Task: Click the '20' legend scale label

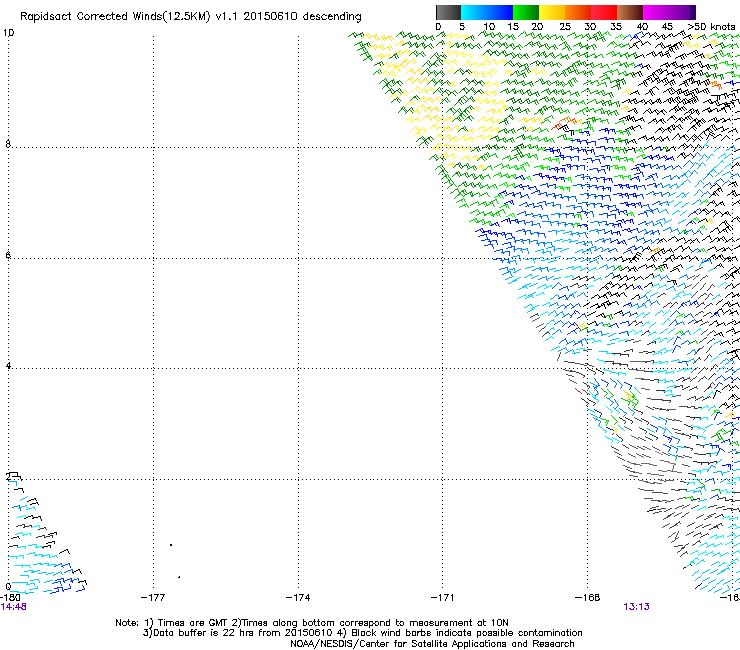Action: tap(538, 27)
